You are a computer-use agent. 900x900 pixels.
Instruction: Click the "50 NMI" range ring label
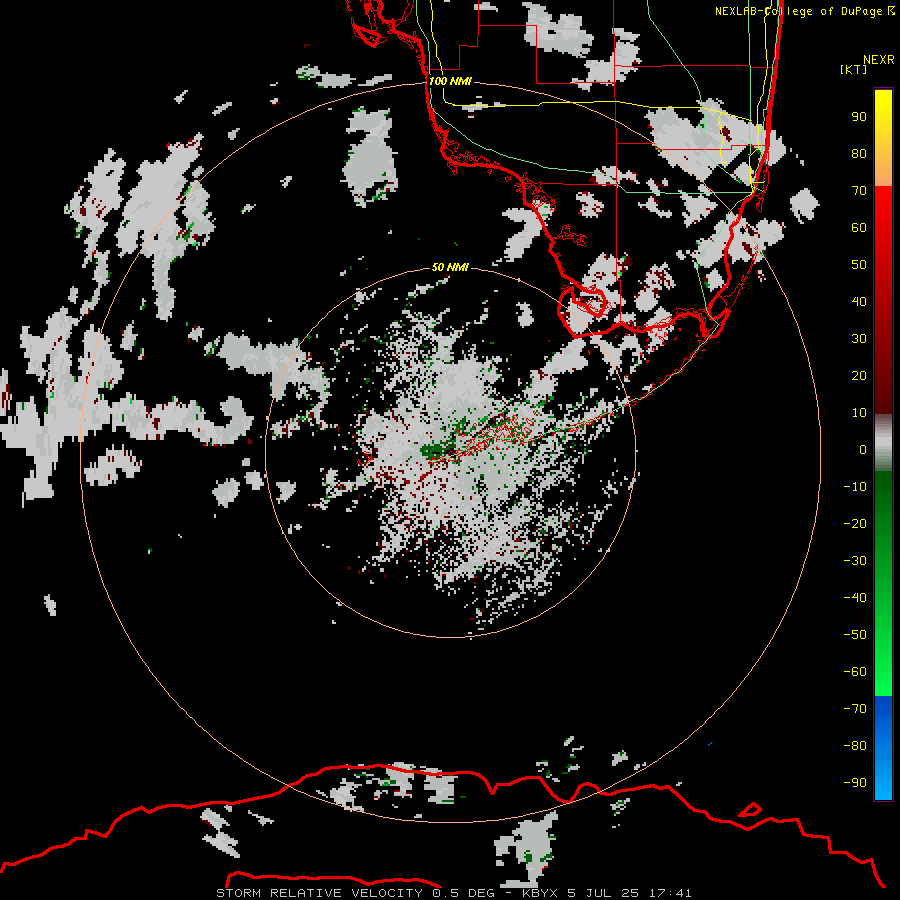[451, 267]
